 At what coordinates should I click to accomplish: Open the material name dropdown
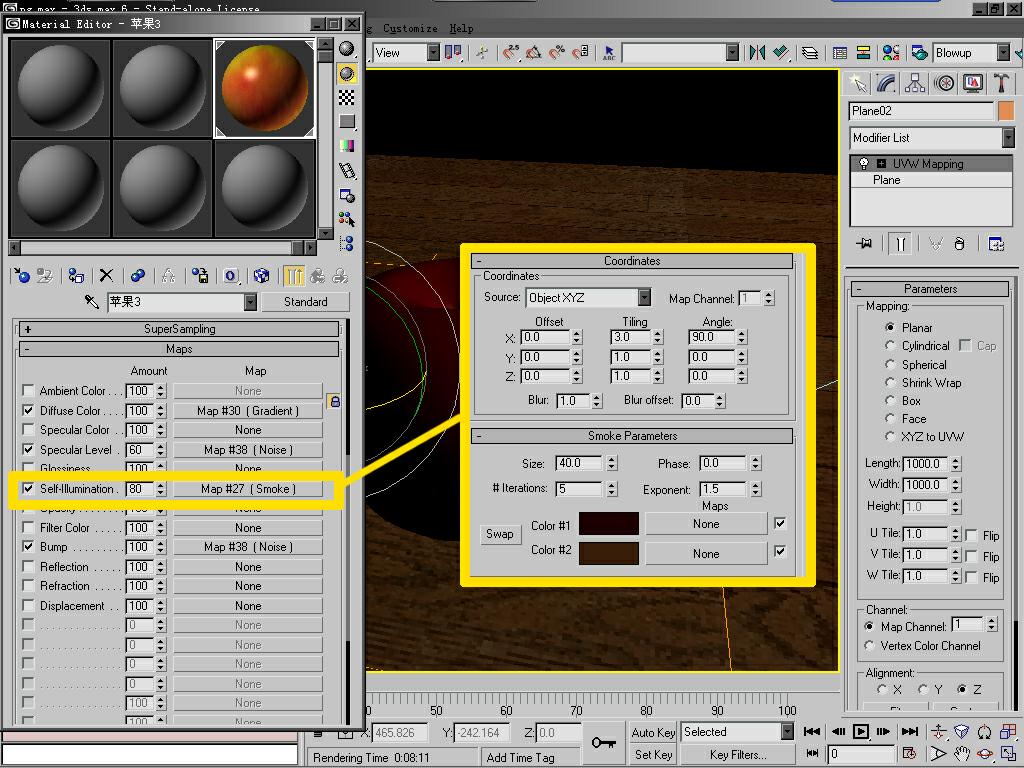[250, 302]
